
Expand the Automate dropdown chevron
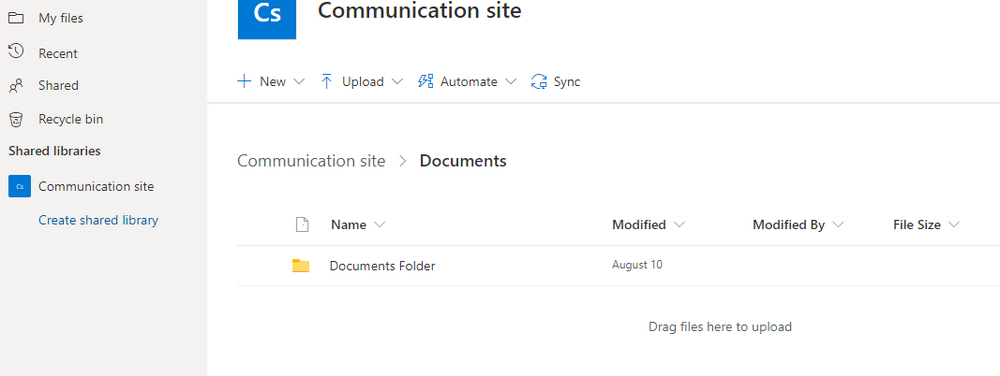[510, 82]
